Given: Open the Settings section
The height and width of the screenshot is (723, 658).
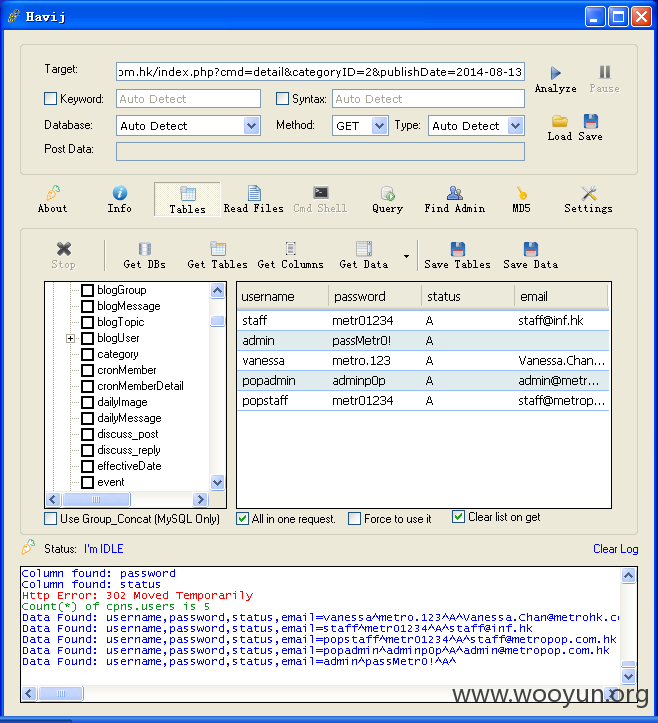Looking at the screenshot, I should pos(588,199).
